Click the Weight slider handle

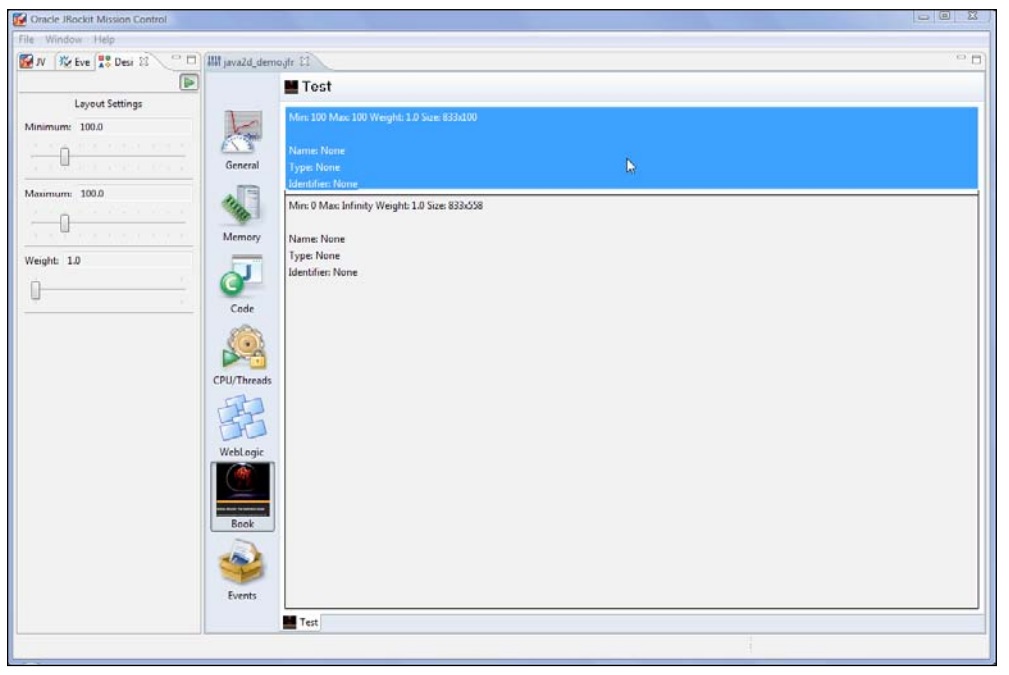[x=35, y=290]
